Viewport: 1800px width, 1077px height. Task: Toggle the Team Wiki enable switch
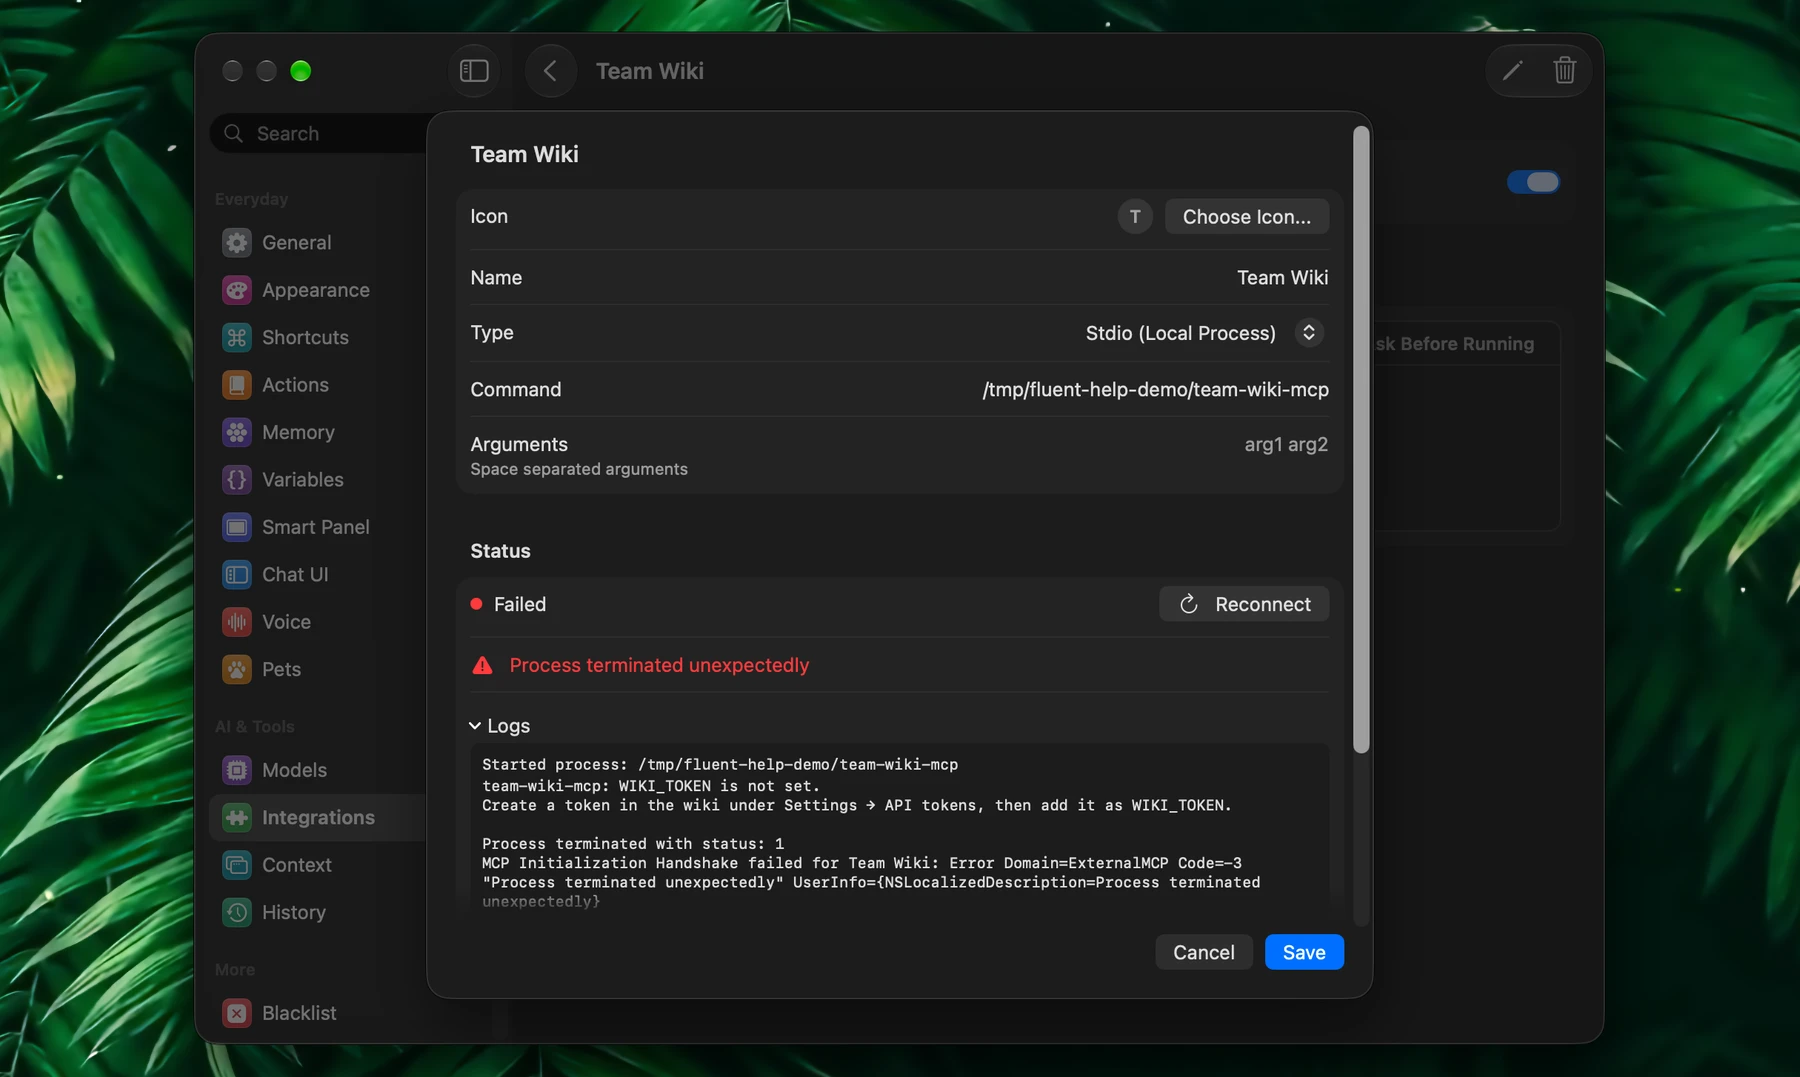coord(1533,182)
